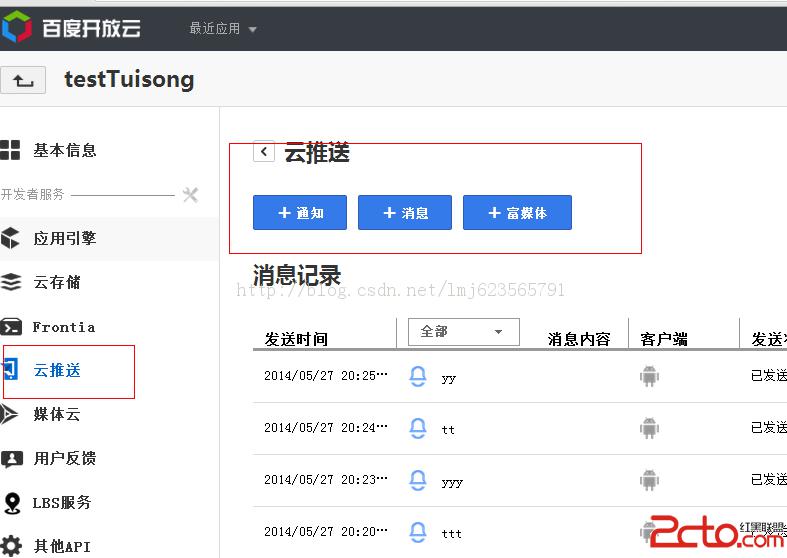Click the Frontia terminal icon

click(11, 327)
